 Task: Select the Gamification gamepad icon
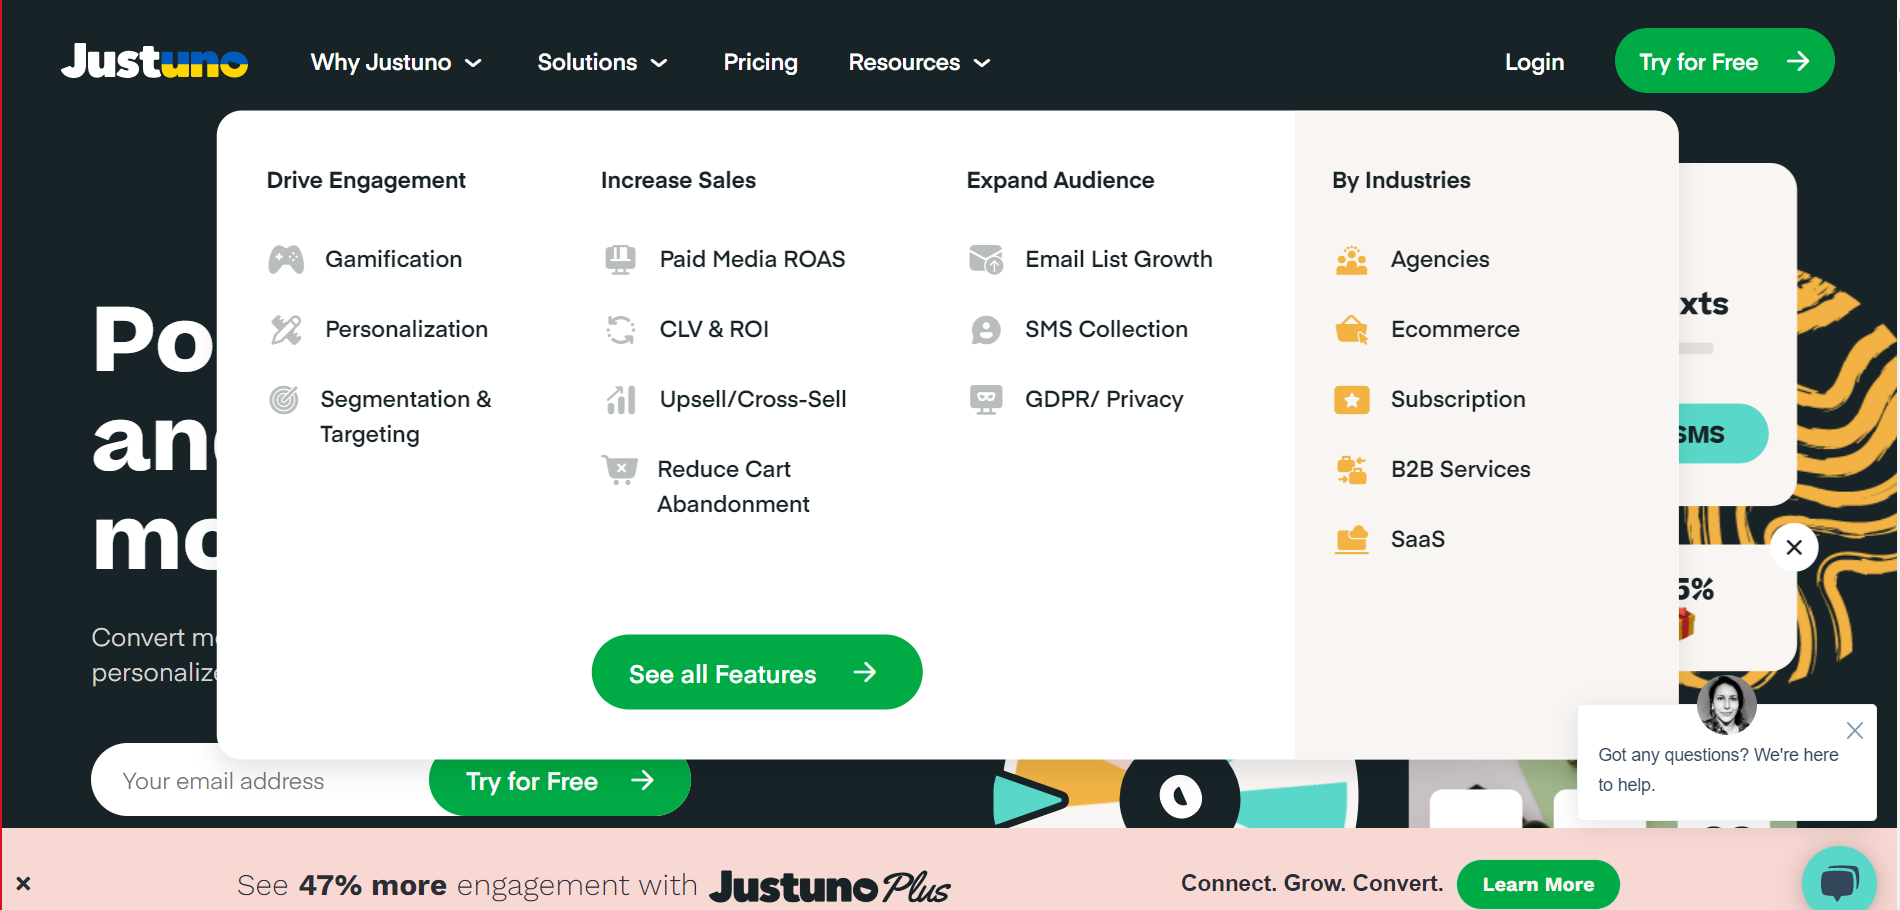coord(287,259)
